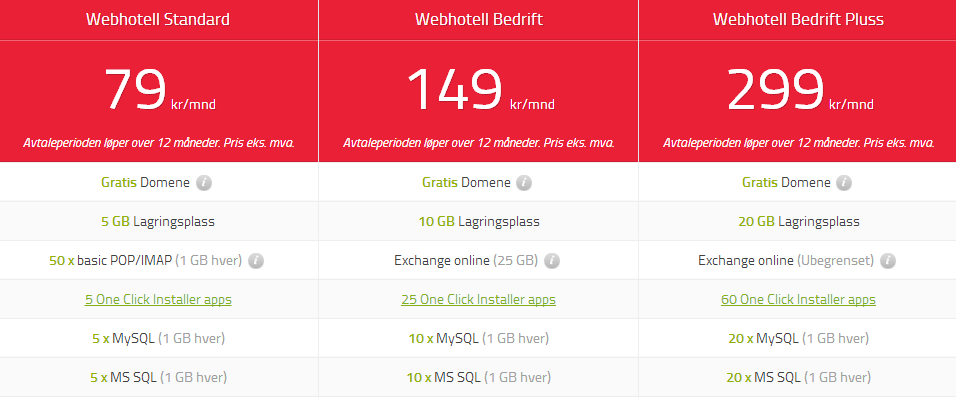The width and height of the screenshot is (956, 398).
Task: Click info icon beside Bedrift Gratis Domene
Action: click(x=524, y=183)
